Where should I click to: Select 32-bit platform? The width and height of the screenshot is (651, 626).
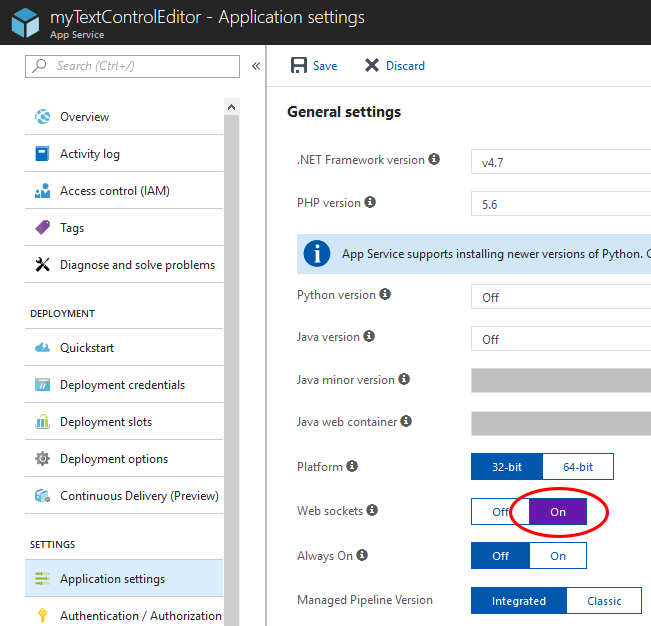pos(507,467)
